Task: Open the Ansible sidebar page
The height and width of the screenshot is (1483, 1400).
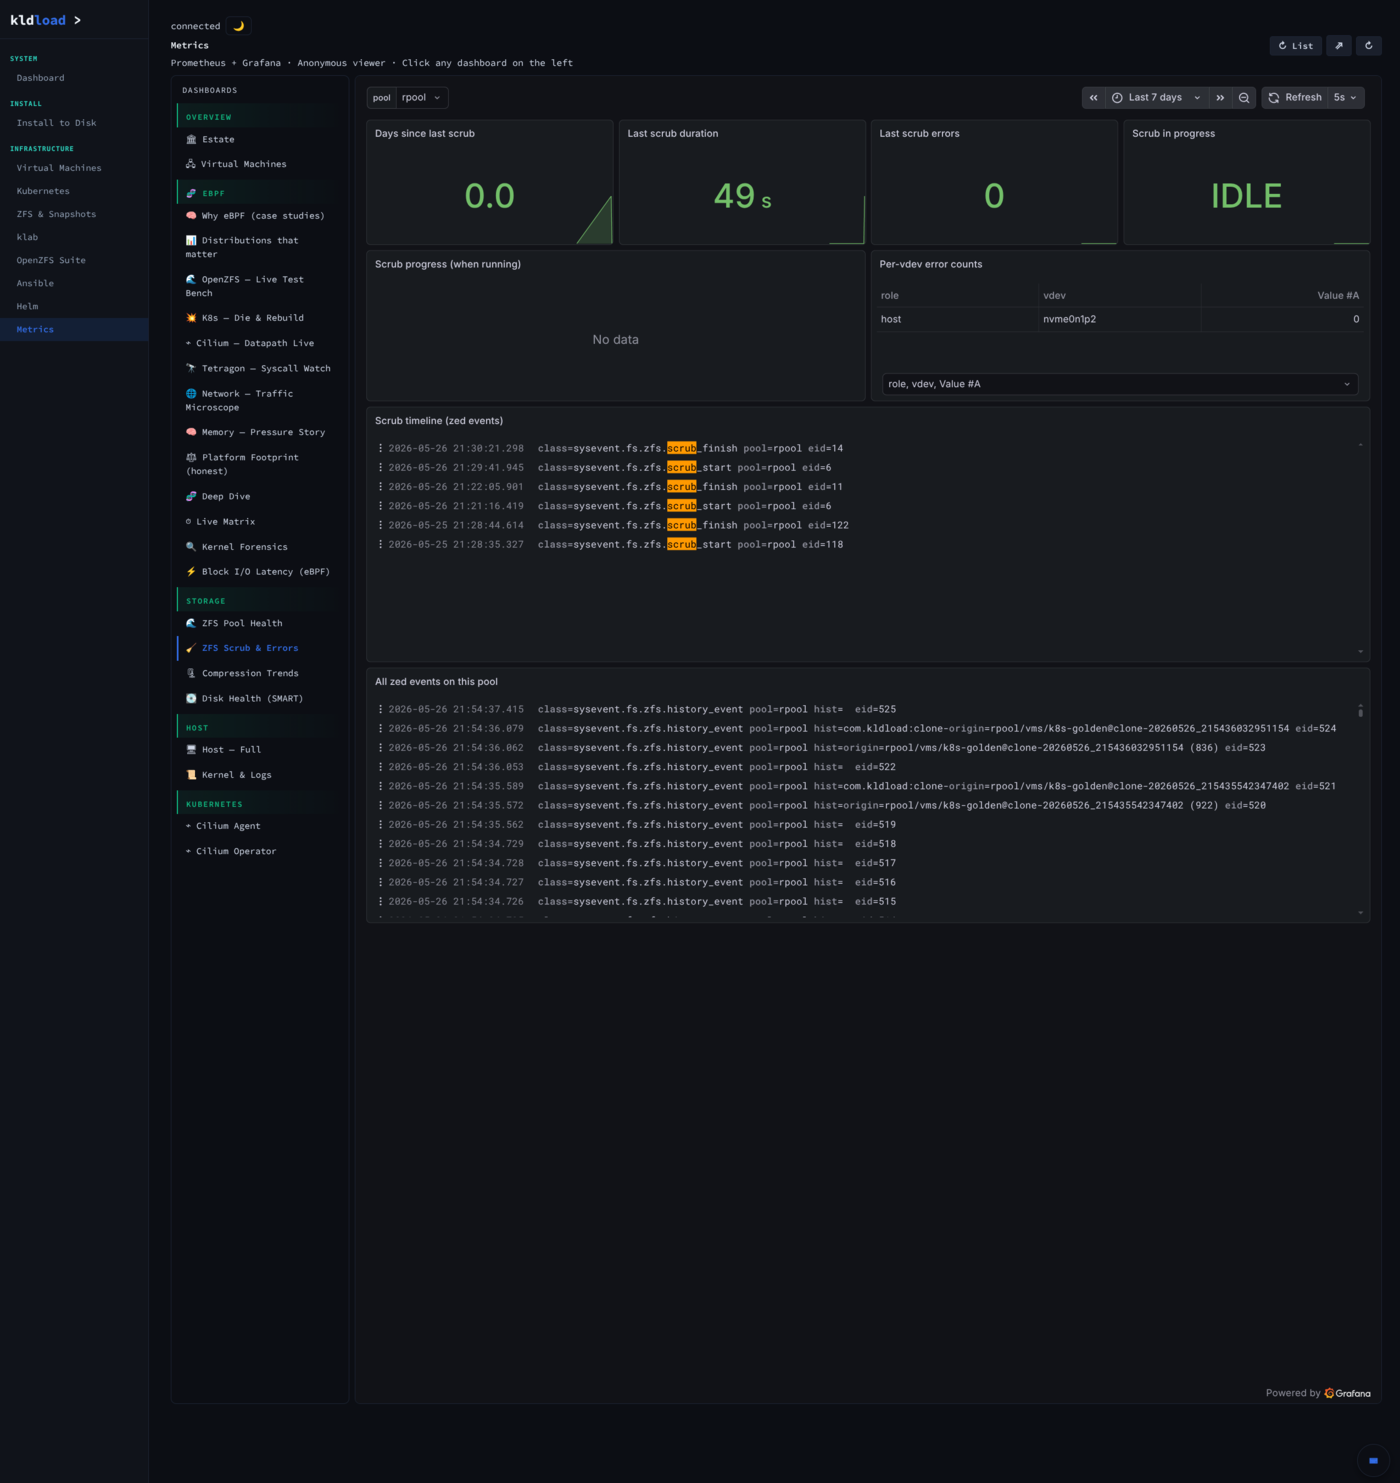Action: [x=35, y=283]
